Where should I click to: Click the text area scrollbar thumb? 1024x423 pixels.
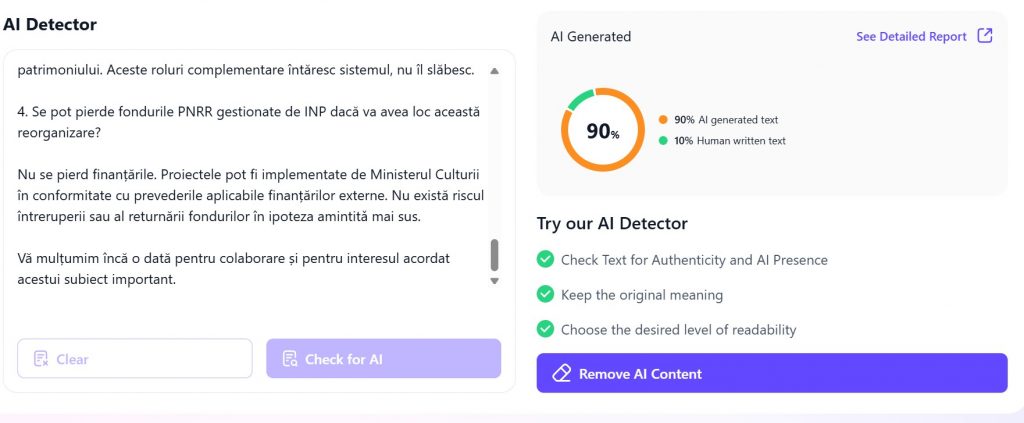494,255
